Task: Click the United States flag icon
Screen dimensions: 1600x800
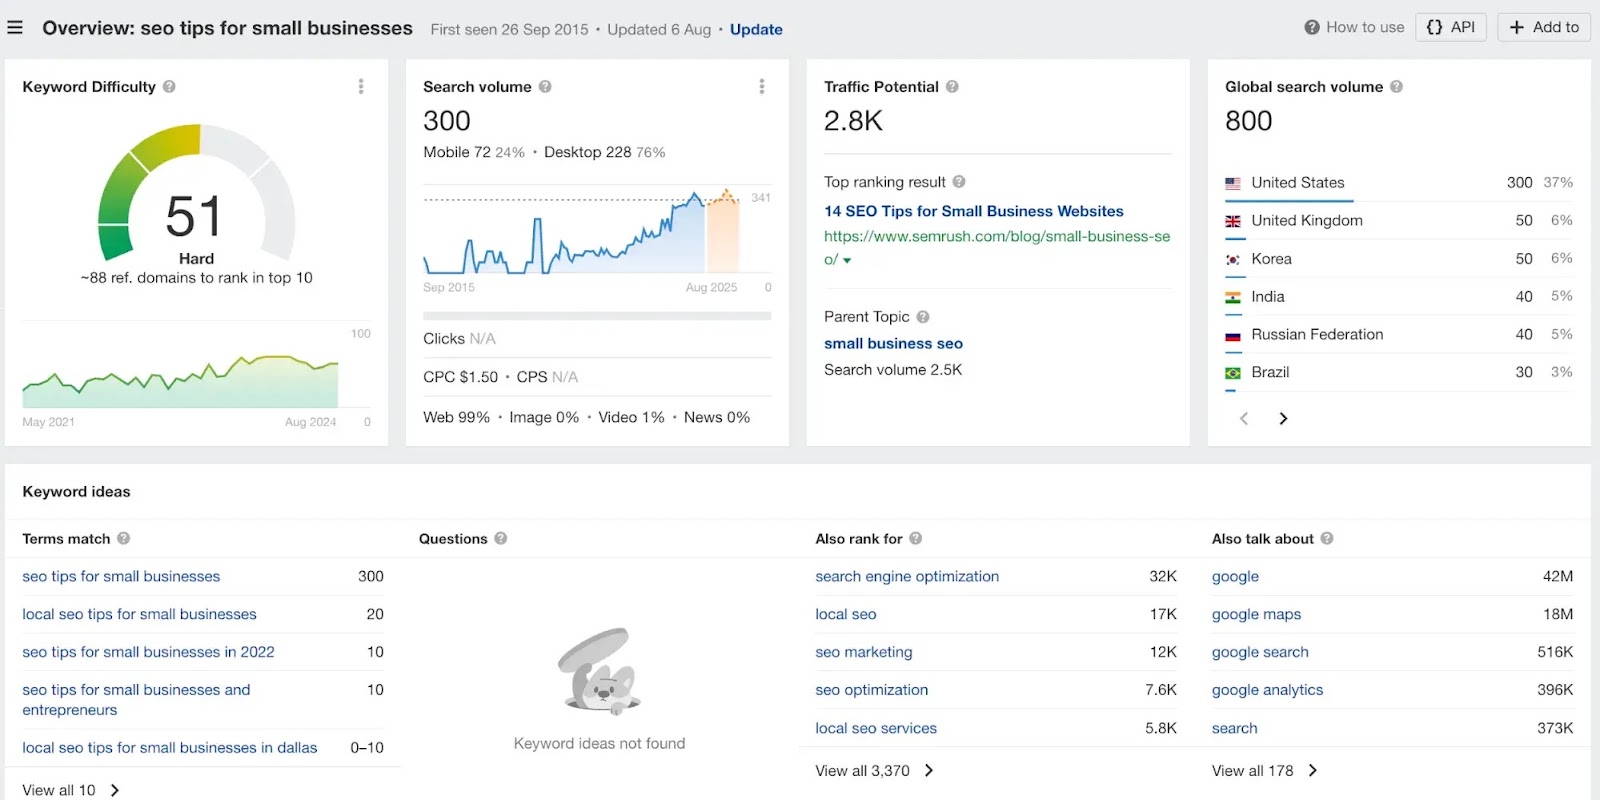Action: (x=1233, y=183)
